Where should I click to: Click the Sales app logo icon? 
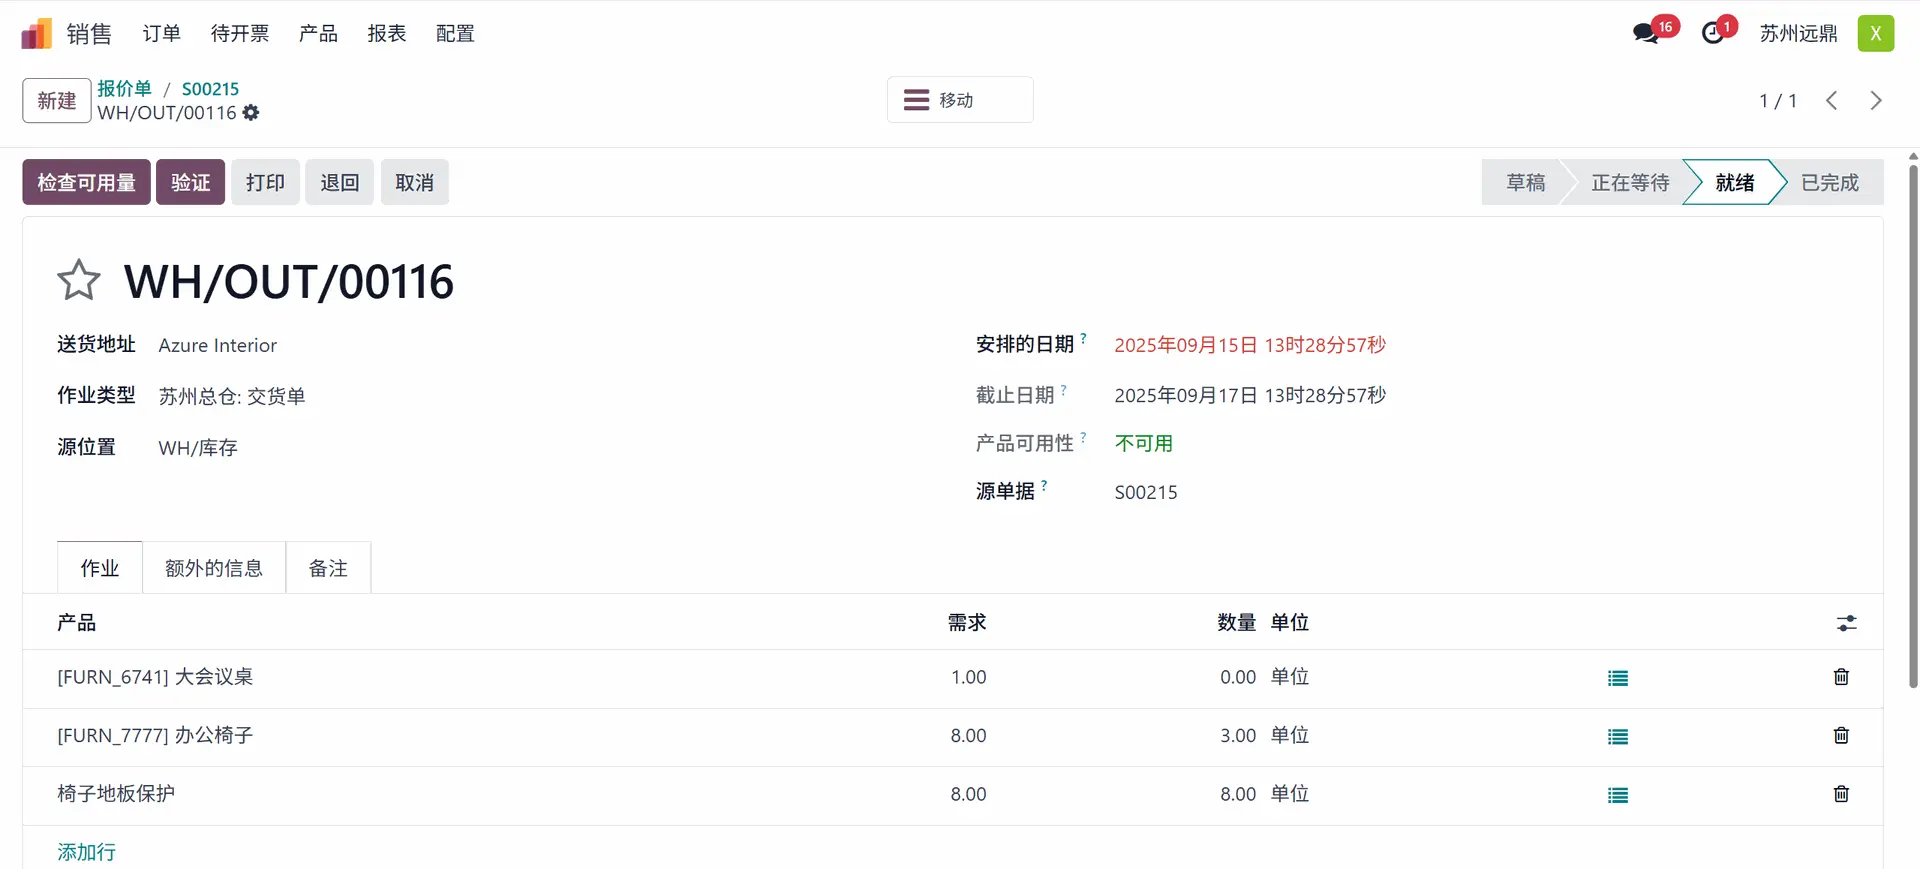point(37,34)
